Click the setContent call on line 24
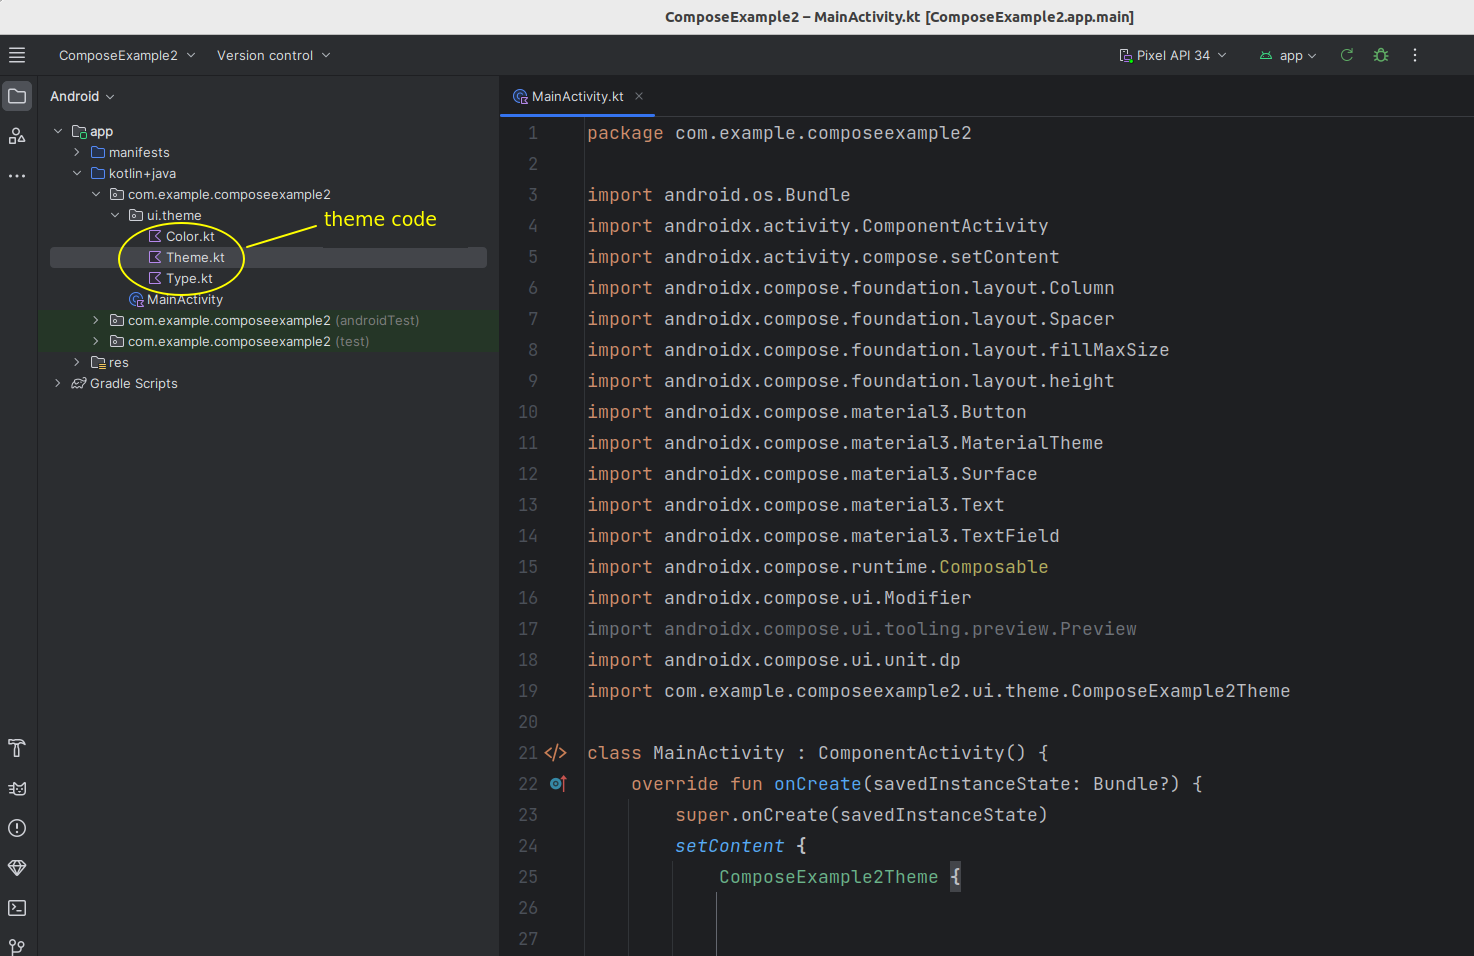 pos(729,846)
